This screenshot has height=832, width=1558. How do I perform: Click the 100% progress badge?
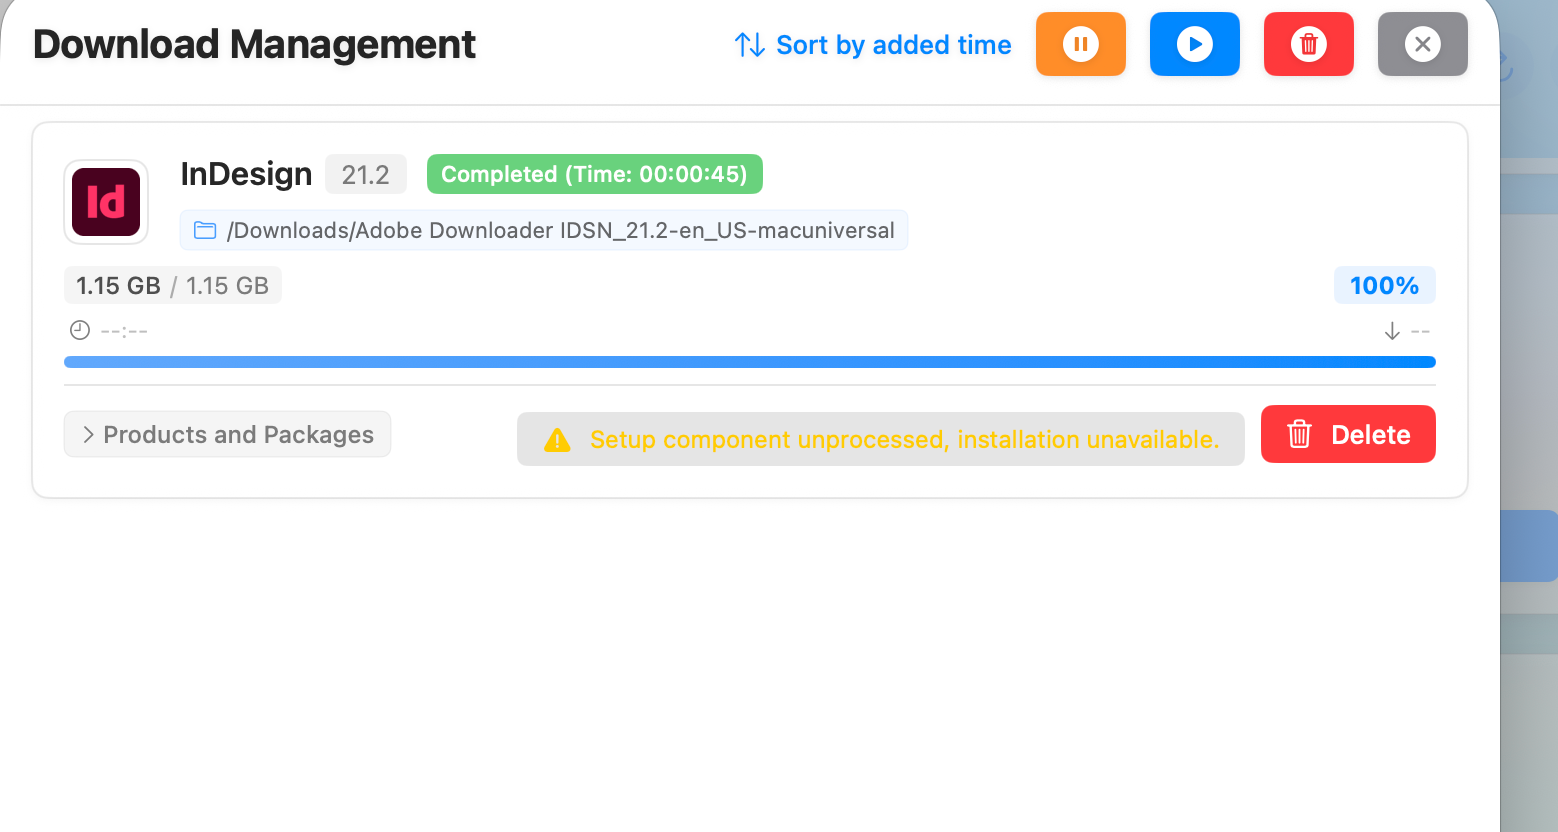[x=1384, y=286]
